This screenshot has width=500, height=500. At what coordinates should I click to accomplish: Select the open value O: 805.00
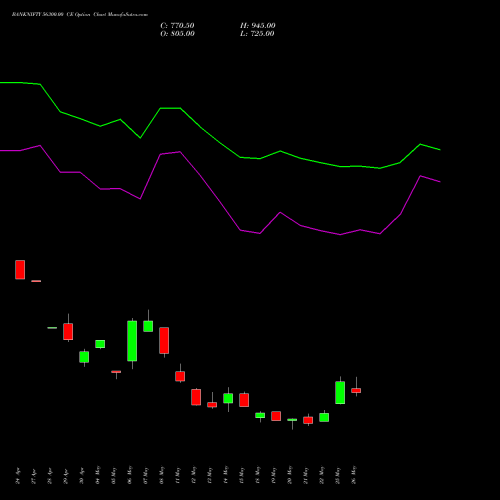coord(177,34)
